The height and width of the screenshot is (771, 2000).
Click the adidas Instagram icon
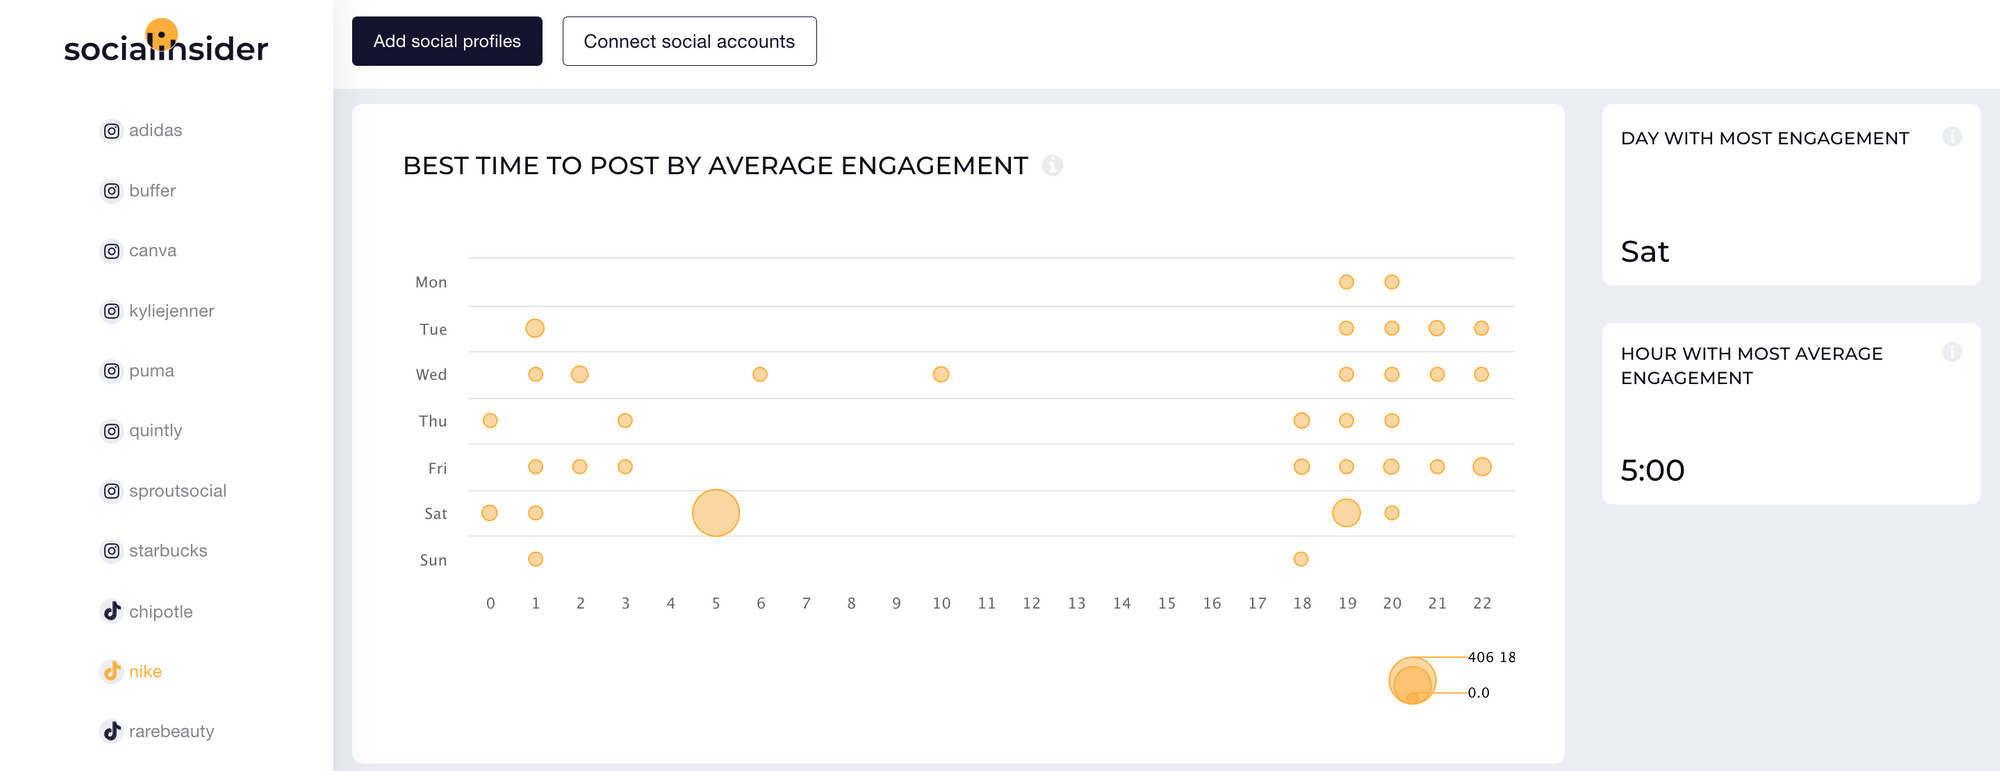pos(112,131)
